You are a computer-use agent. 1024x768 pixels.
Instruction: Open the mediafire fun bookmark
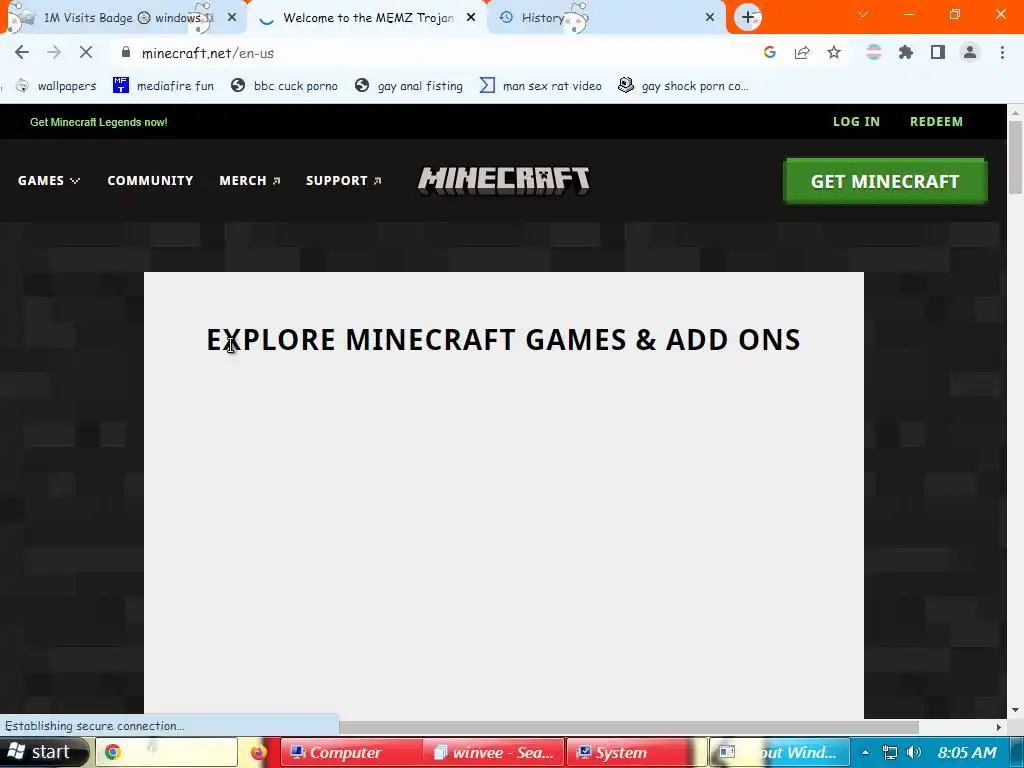pyautogui.click(x=164, y=86)
